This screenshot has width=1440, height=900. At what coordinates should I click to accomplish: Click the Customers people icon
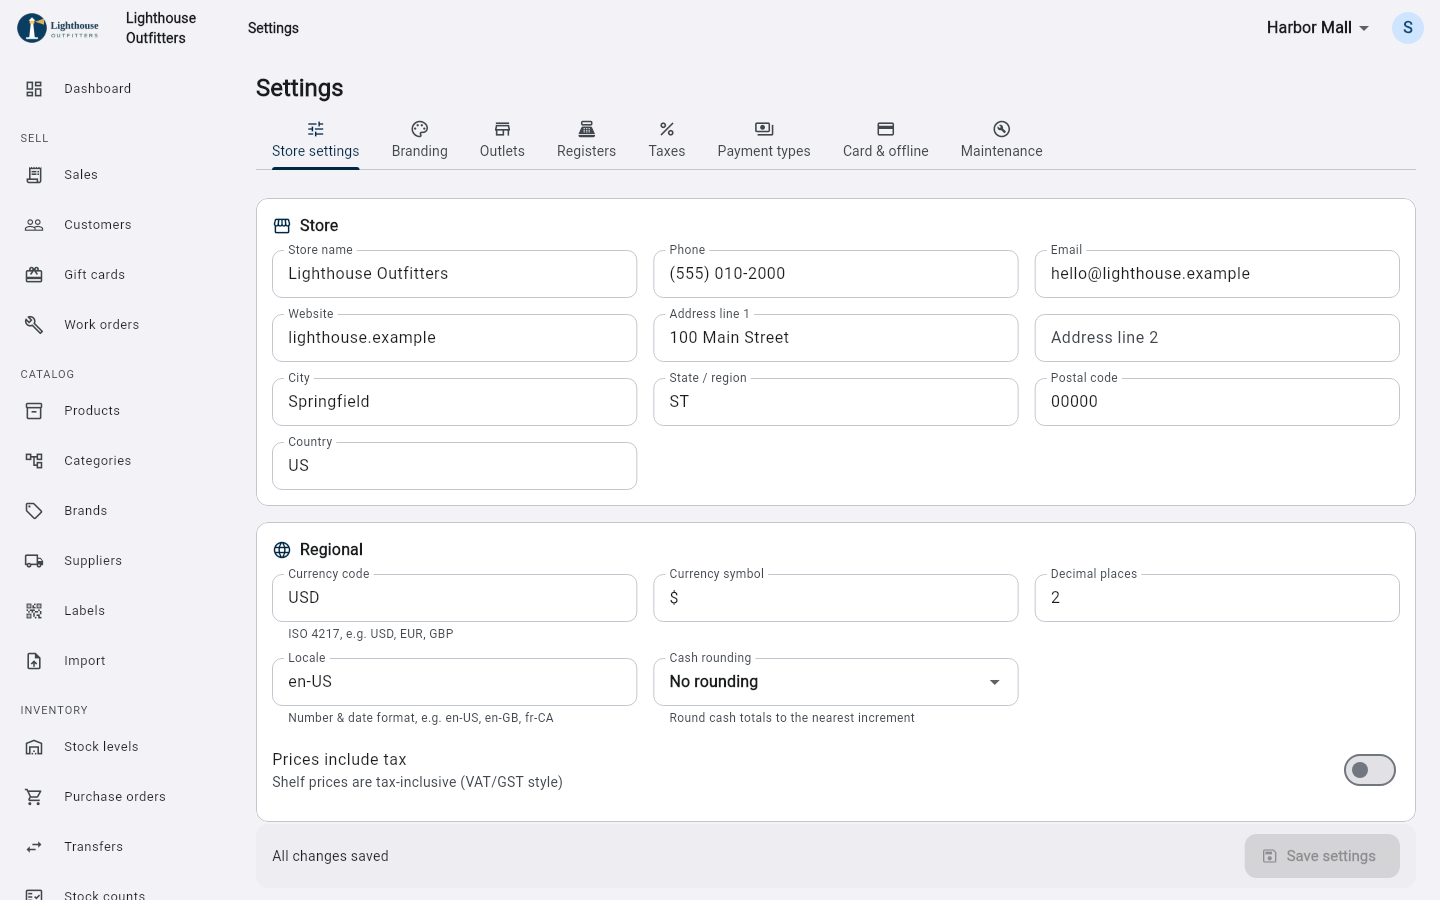[34, 225]
